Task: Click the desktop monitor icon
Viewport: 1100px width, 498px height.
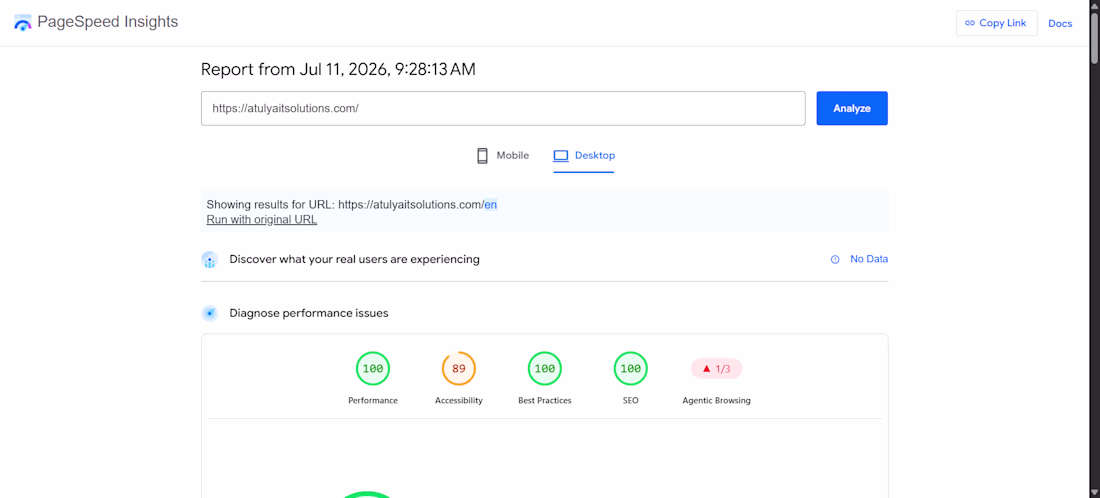Action: pos(561,156)
